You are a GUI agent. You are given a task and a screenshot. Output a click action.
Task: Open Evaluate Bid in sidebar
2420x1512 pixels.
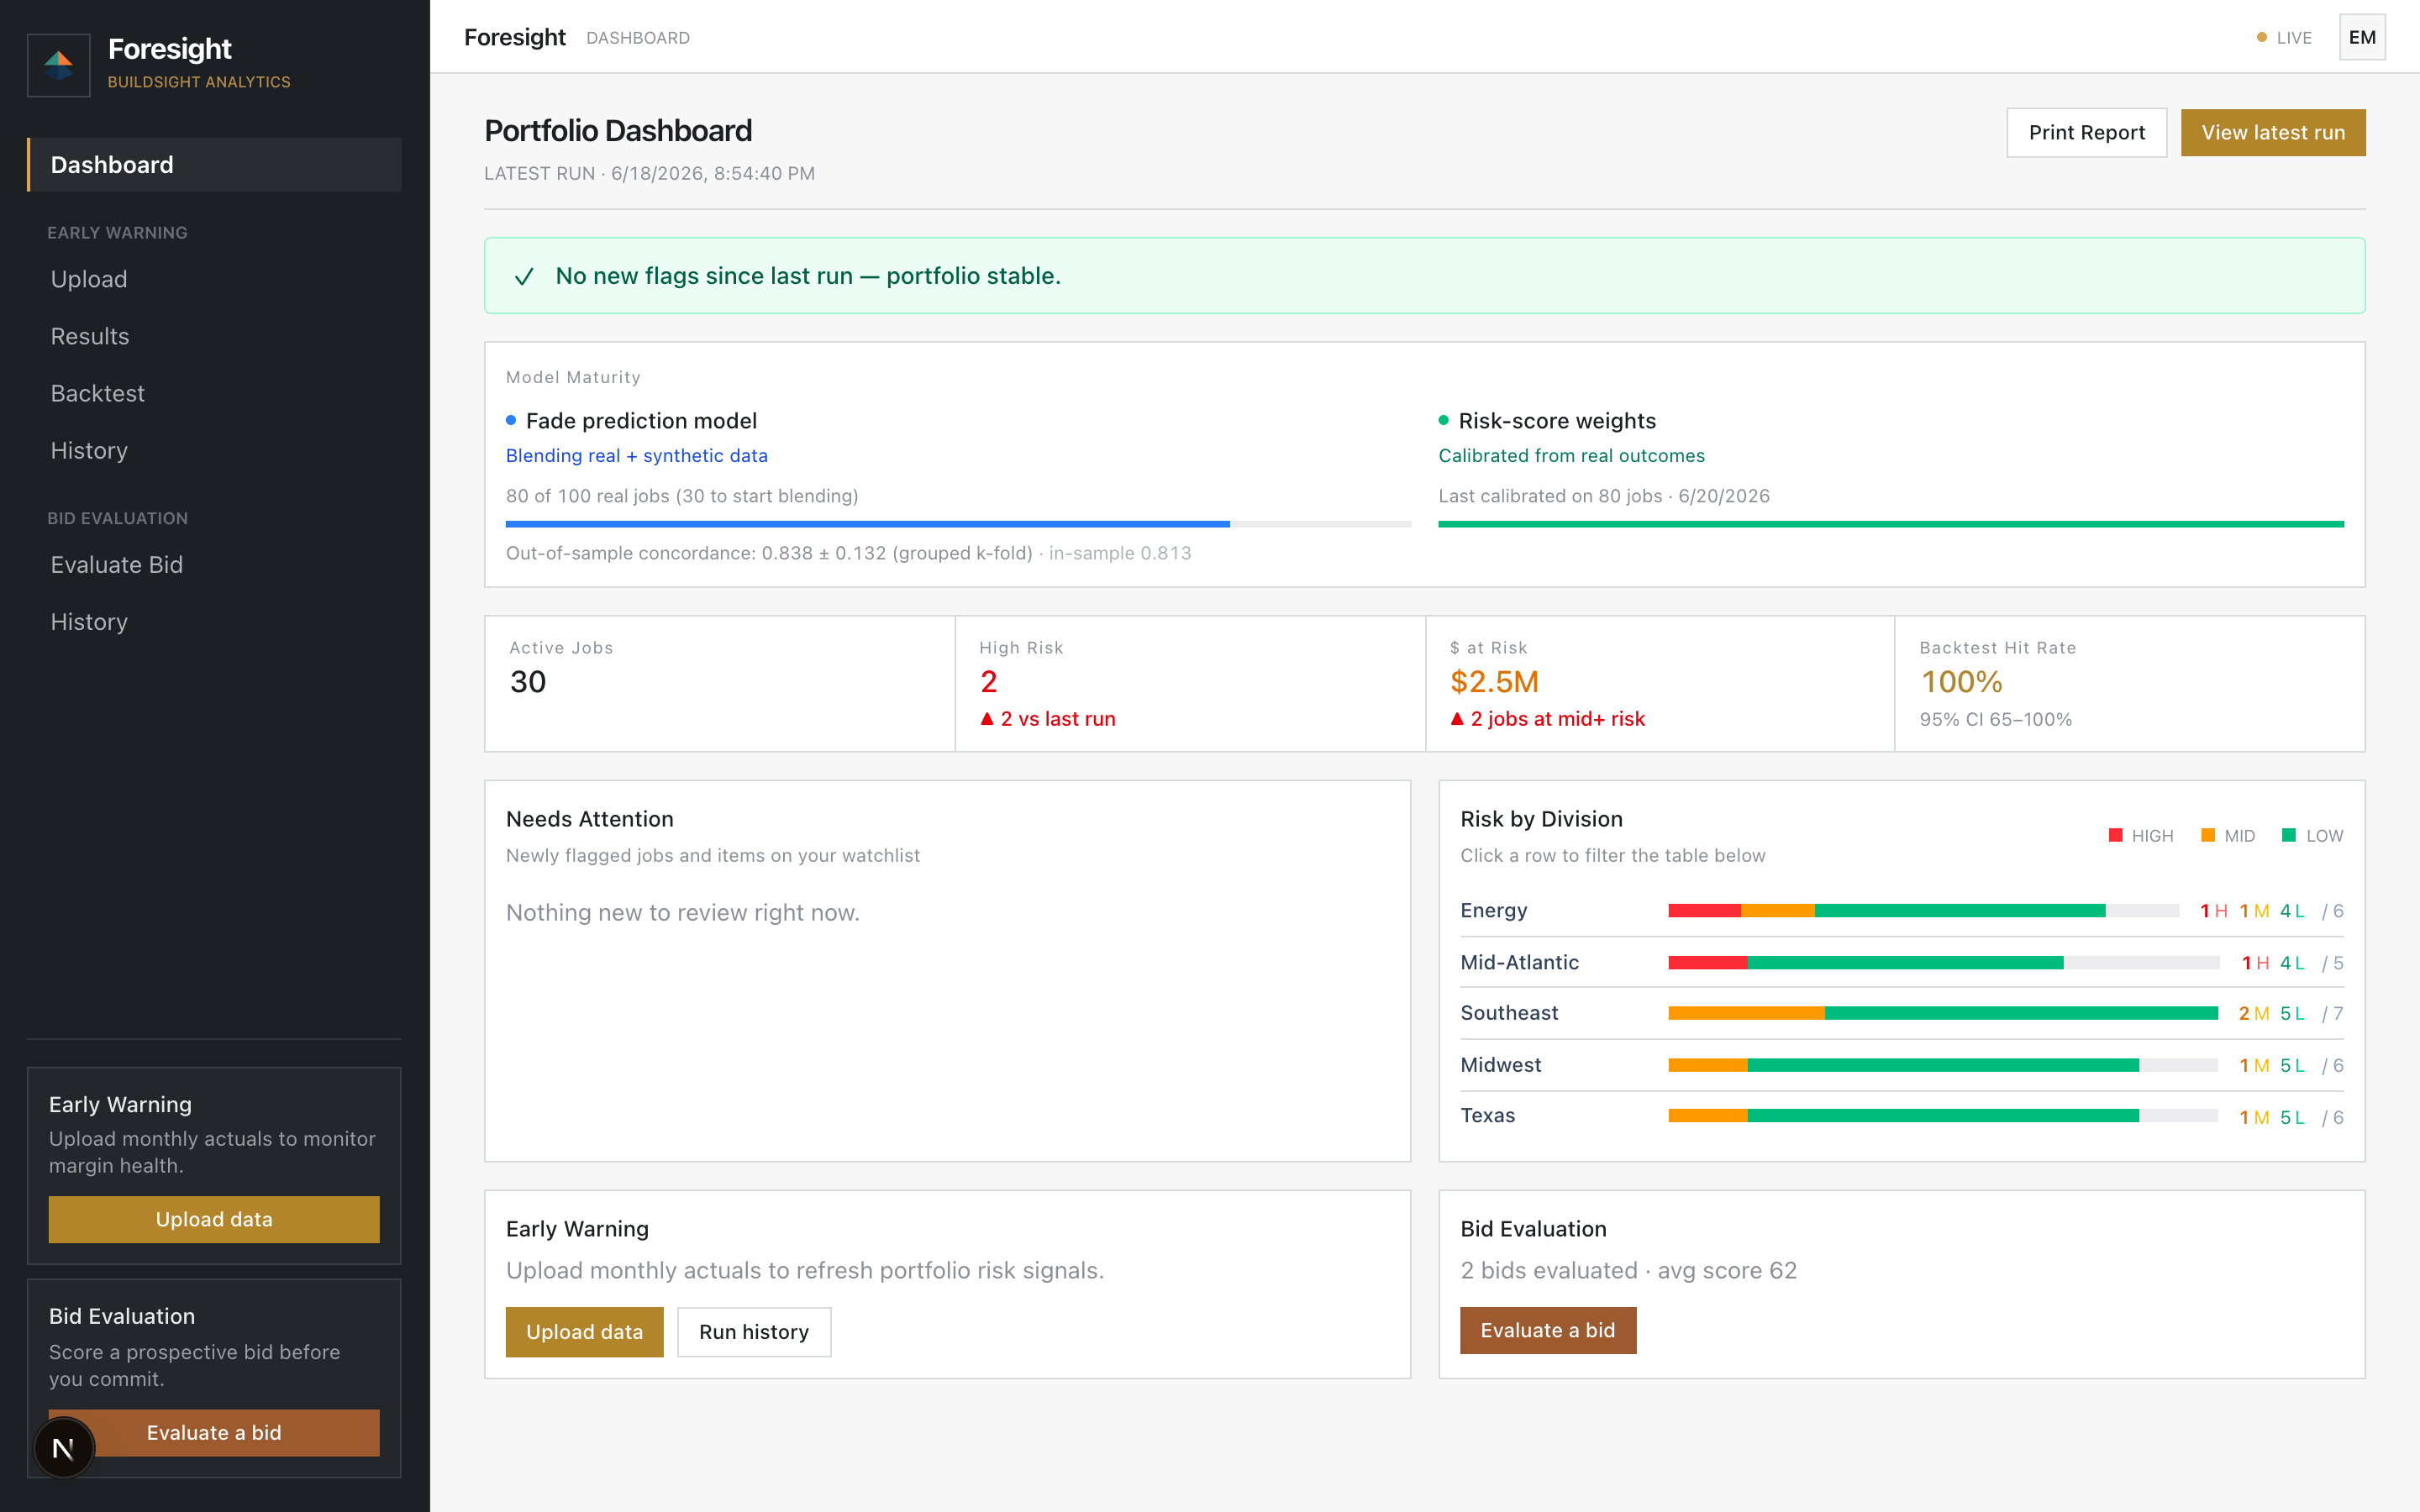click(x=117, y=564)
